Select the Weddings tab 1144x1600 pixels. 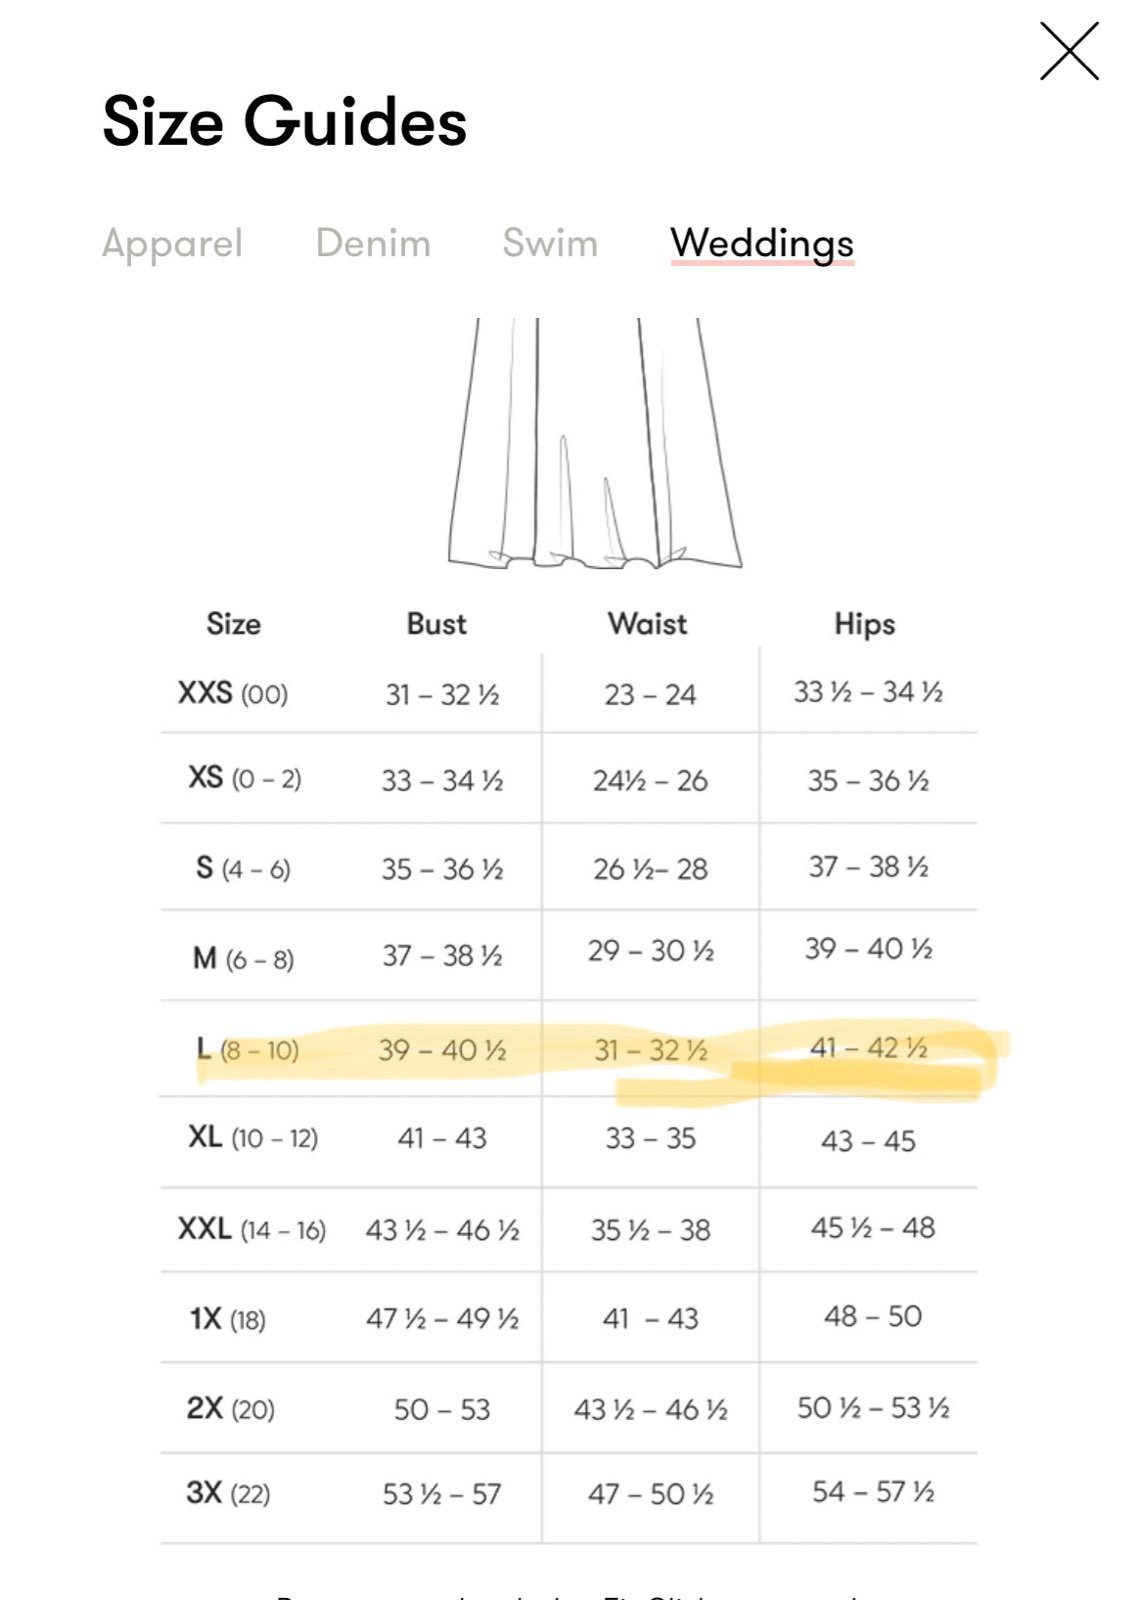click(x=762, y=245)
